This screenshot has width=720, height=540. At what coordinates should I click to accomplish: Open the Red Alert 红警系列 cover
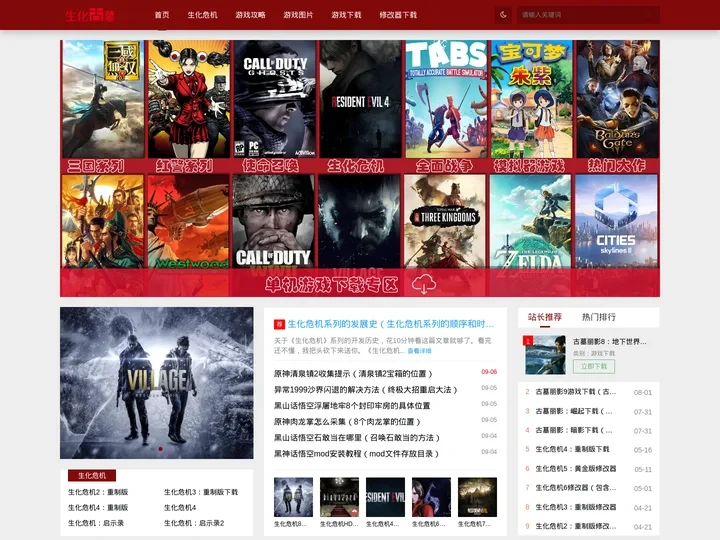[189, 99]
